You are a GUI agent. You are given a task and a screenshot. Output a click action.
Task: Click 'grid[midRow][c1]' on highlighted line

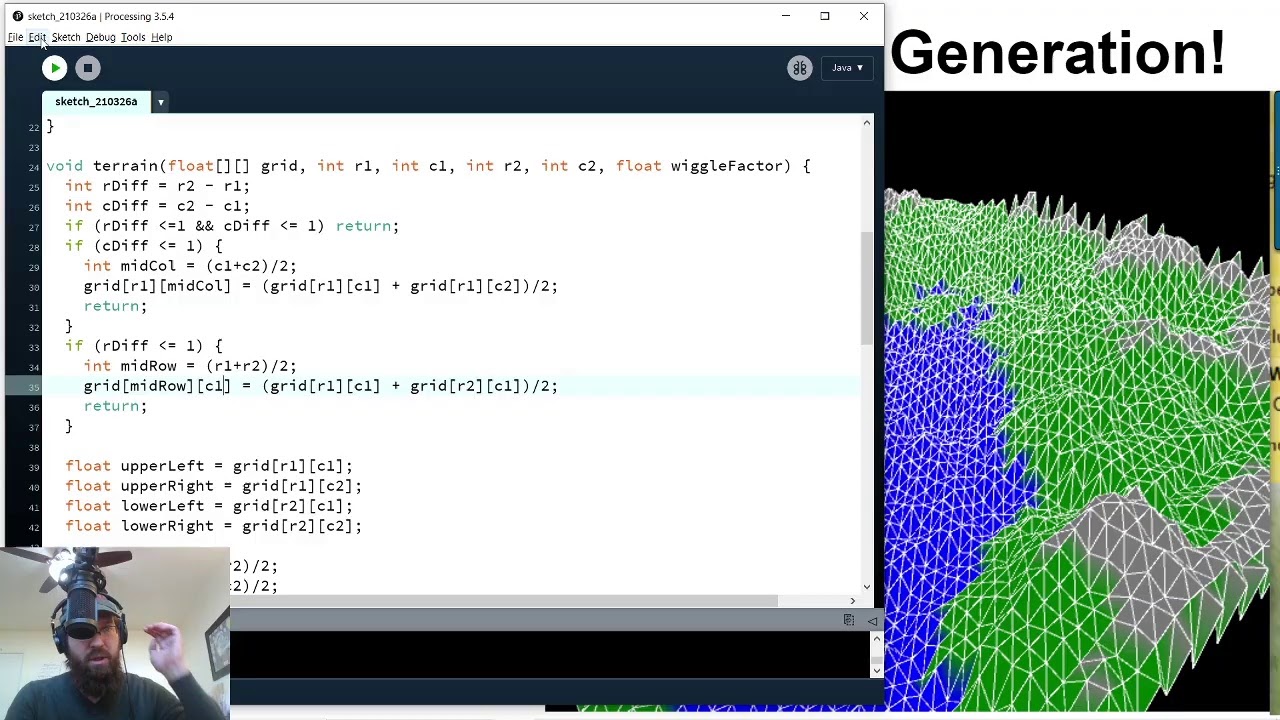(157, 386)
